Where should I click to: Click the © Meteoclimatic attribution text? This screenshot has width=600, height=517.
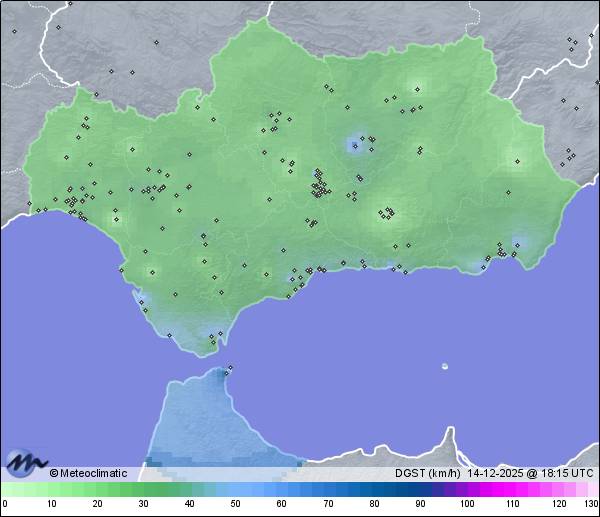89,473
